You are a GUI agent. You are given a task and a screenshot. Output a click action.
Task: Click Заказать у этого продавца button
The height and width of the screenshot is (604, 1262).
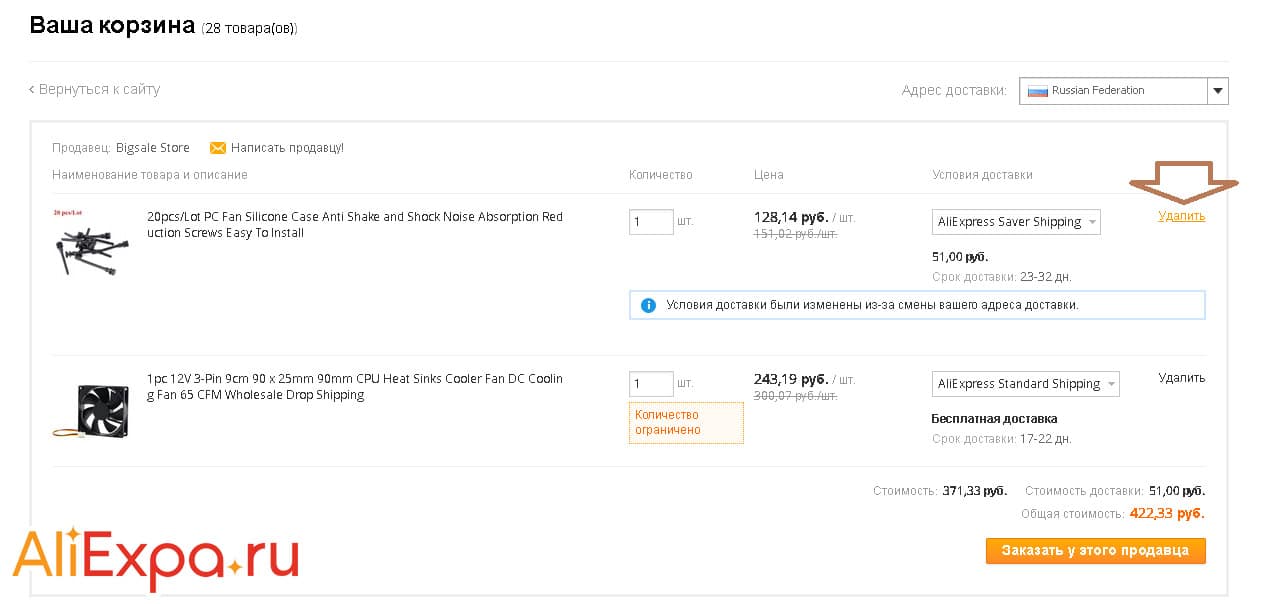(1096, 551)
